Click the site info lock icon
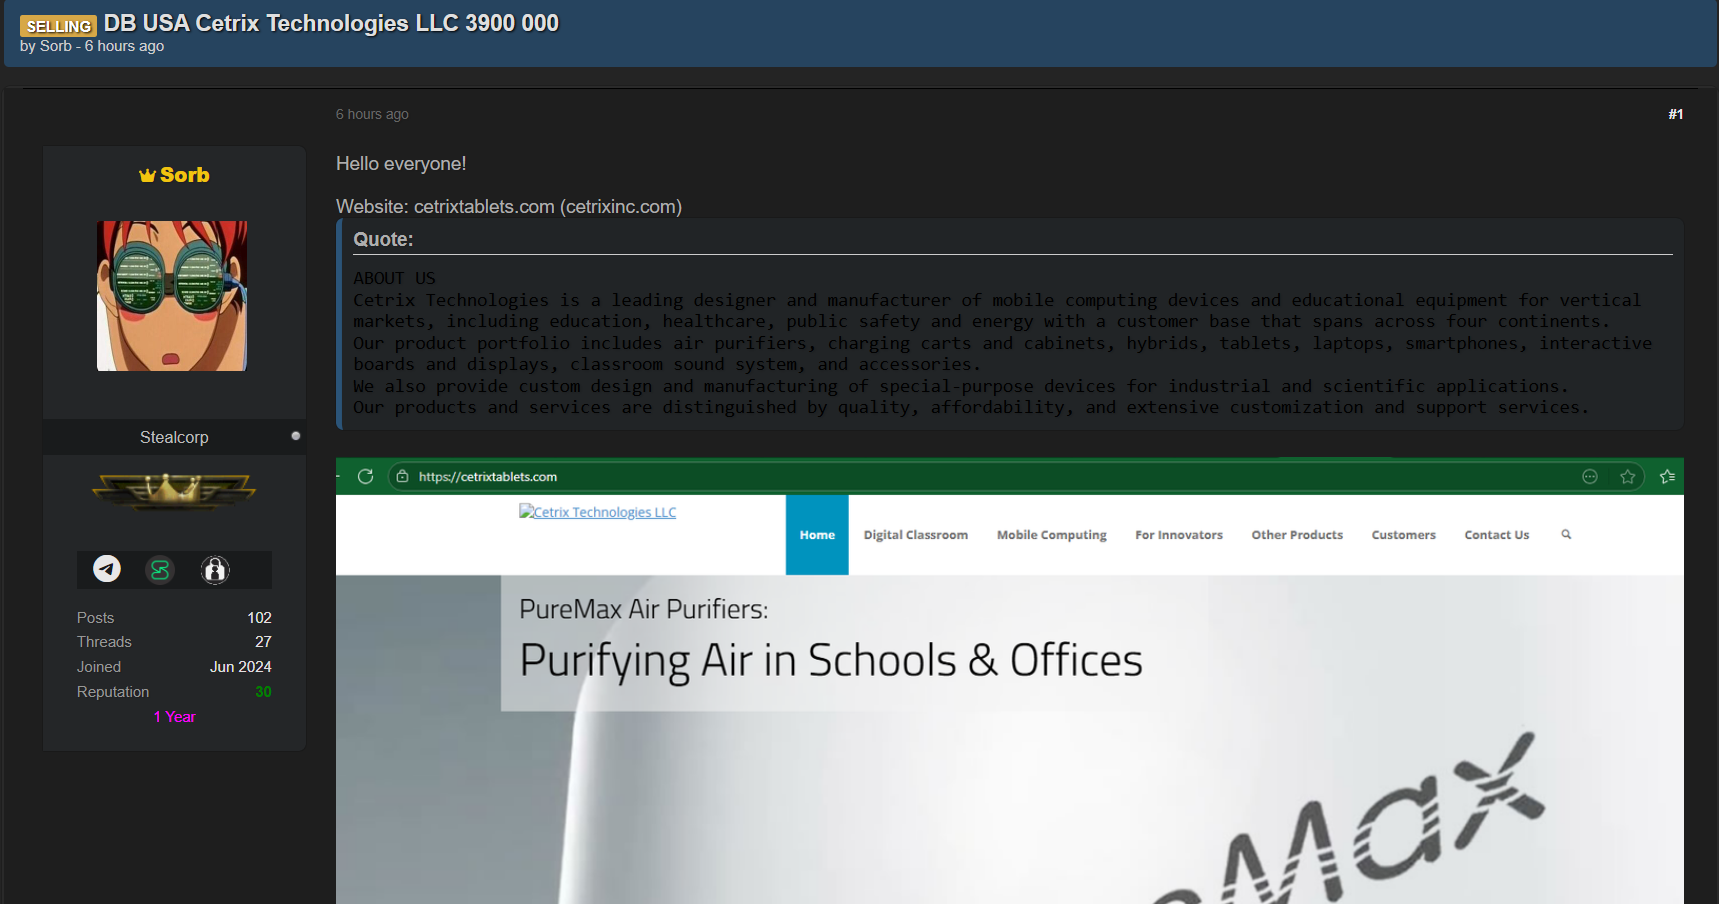The image size is (1719, 904). click(x=402, y=477)
